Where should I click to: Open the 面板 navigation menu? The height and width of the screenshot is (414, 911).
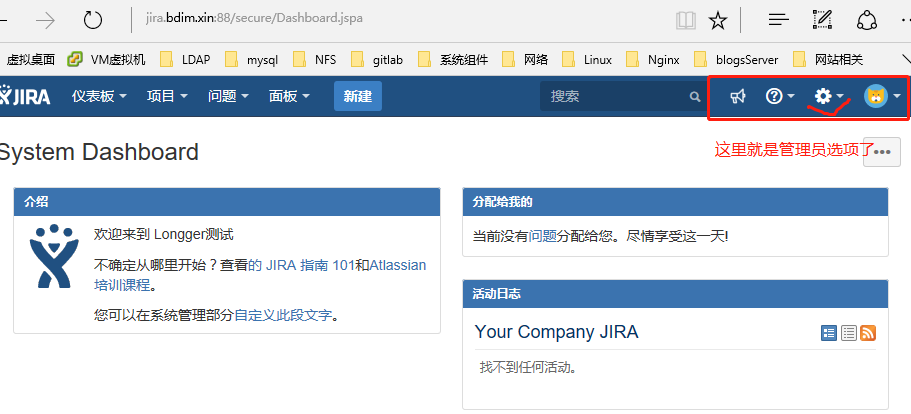click(289, 96)
